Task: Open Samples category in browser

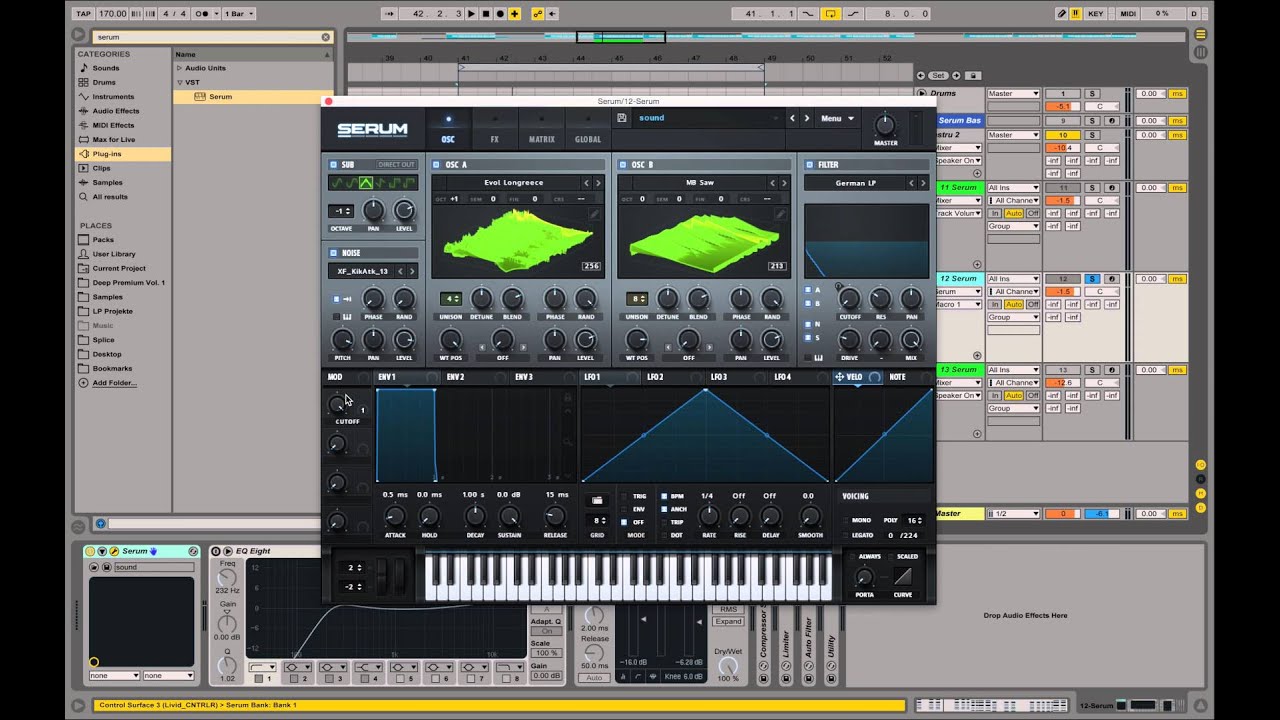Action: pyautogui.click(x=107, y=182)
